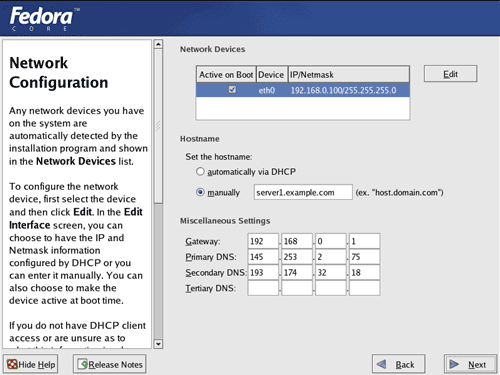Viewport: 500px width, 375px height.
Task: Toggle the eth0 Active on Boot checkbox
Action: click(232, 90)
